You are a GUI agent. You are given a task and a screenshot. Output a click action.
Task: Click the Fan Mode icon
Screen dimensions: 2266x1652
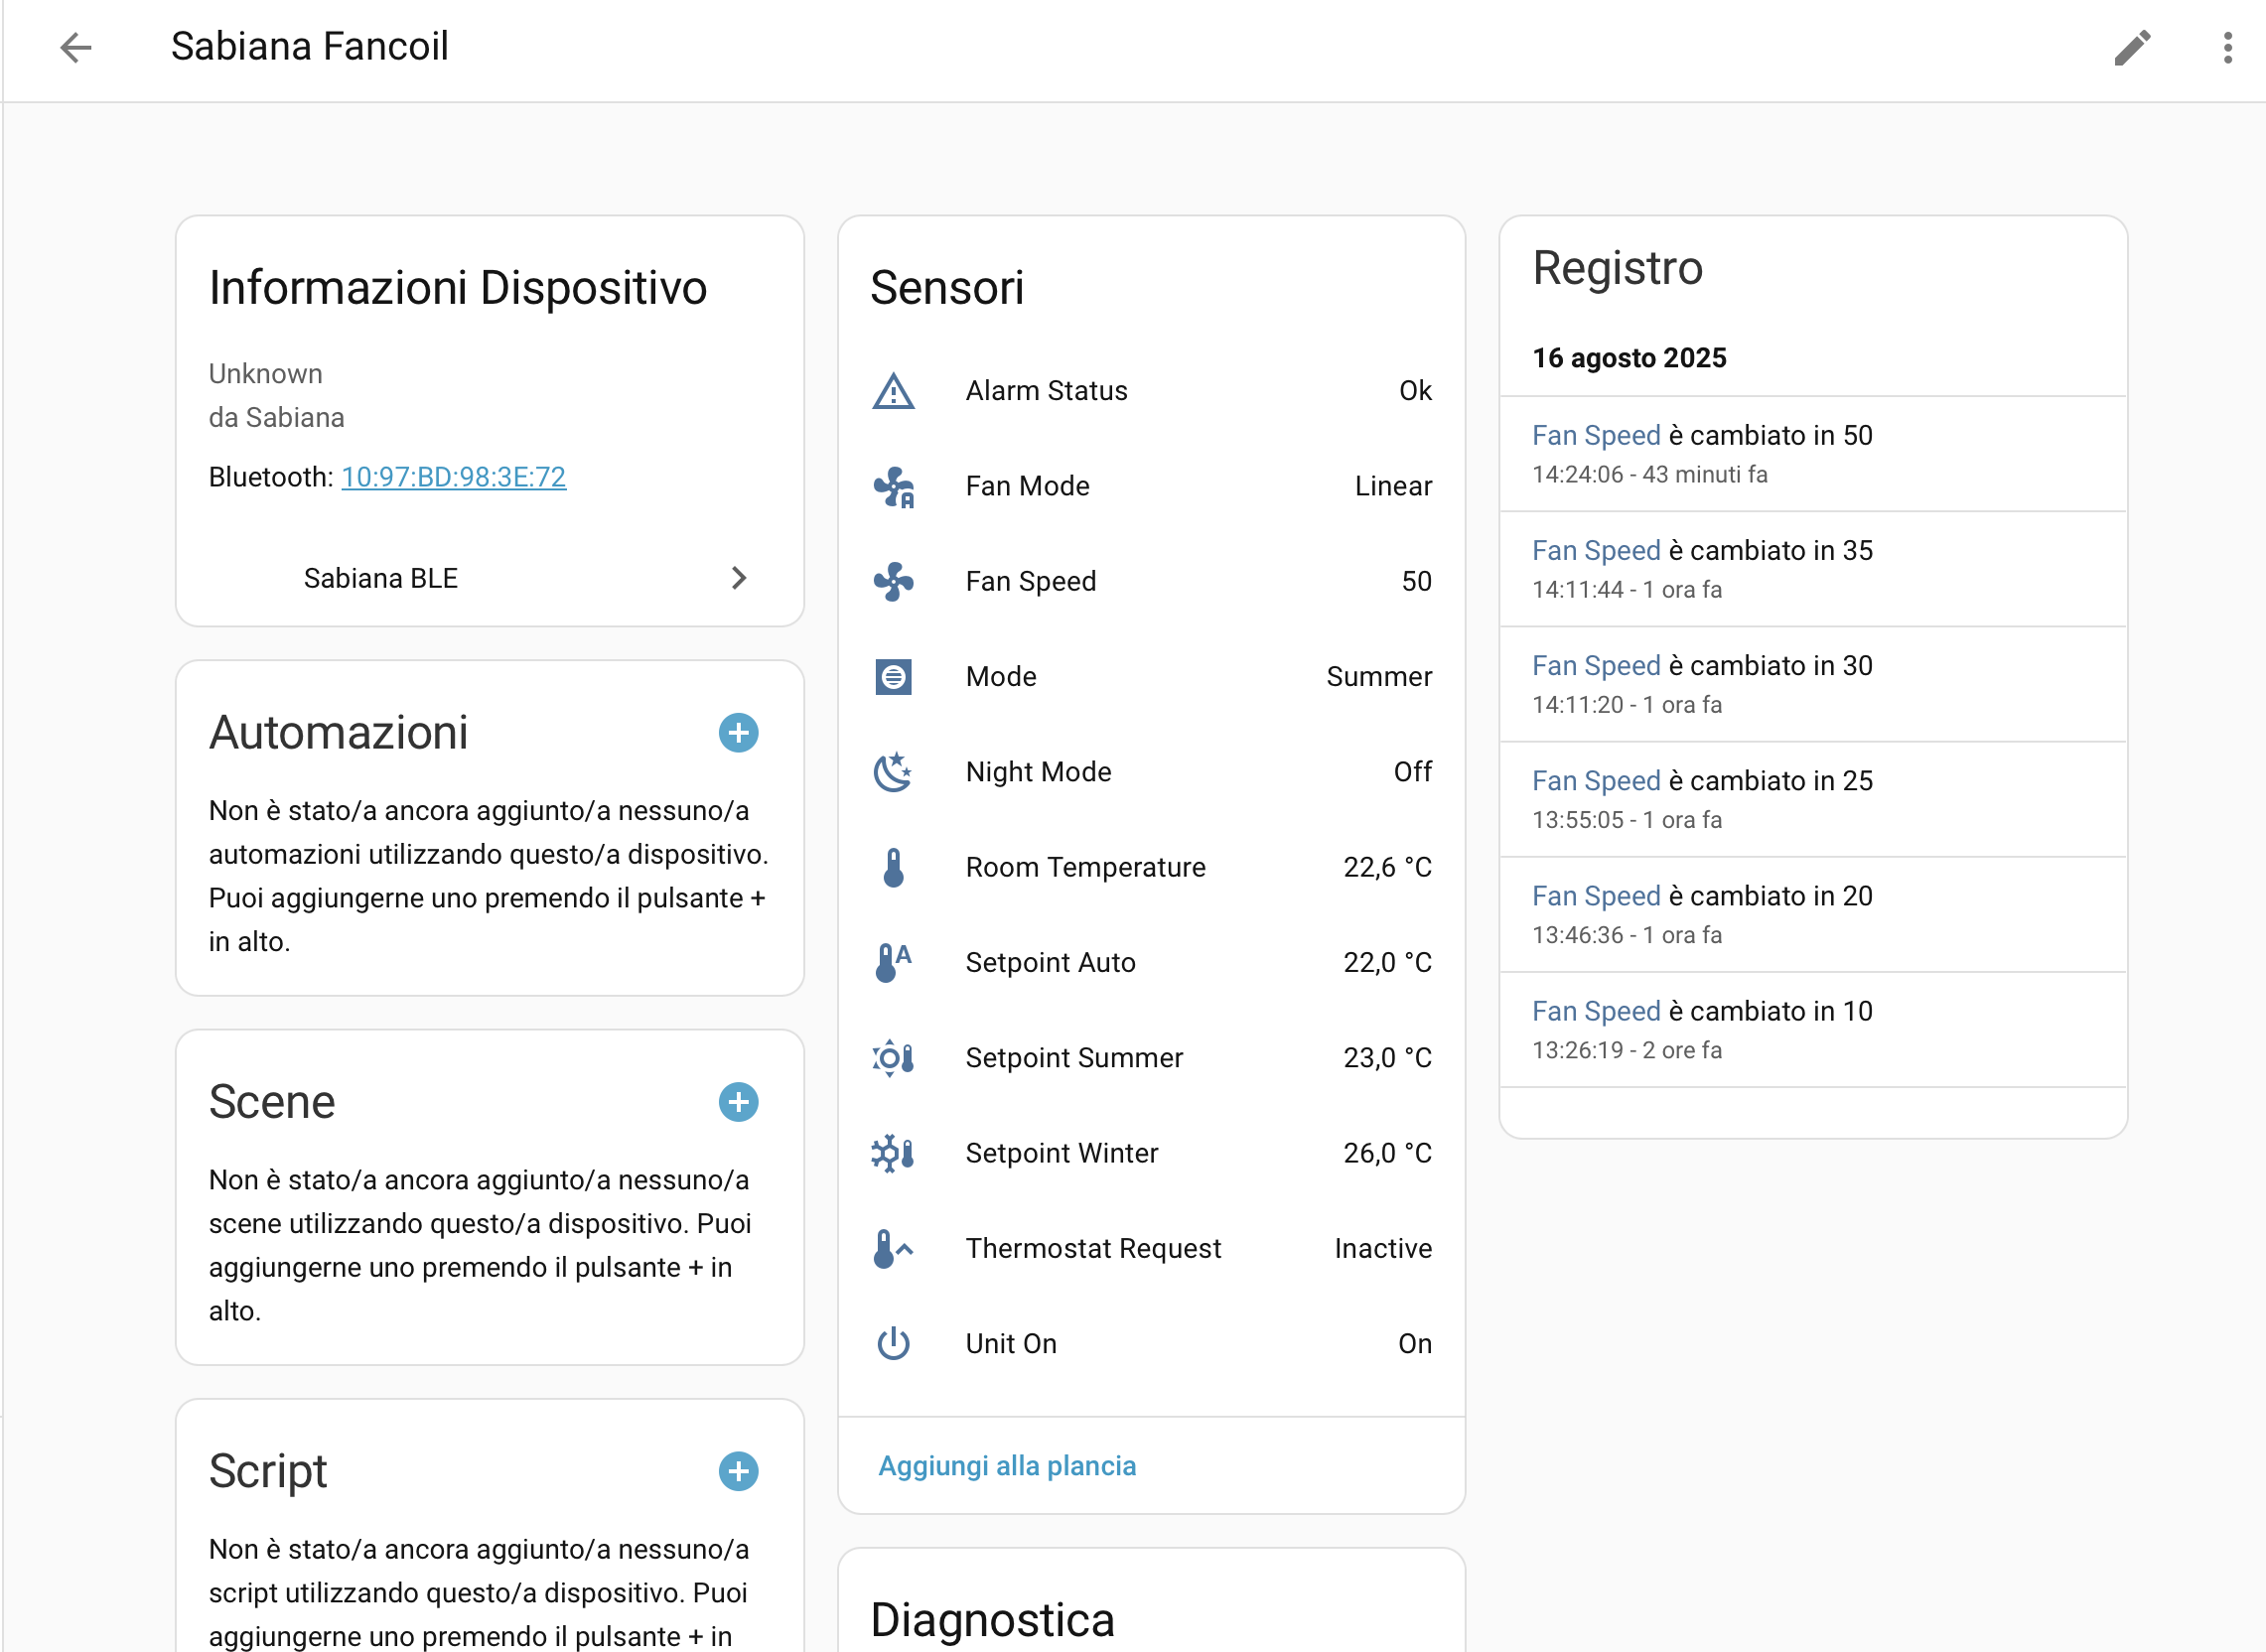point(893,487)
